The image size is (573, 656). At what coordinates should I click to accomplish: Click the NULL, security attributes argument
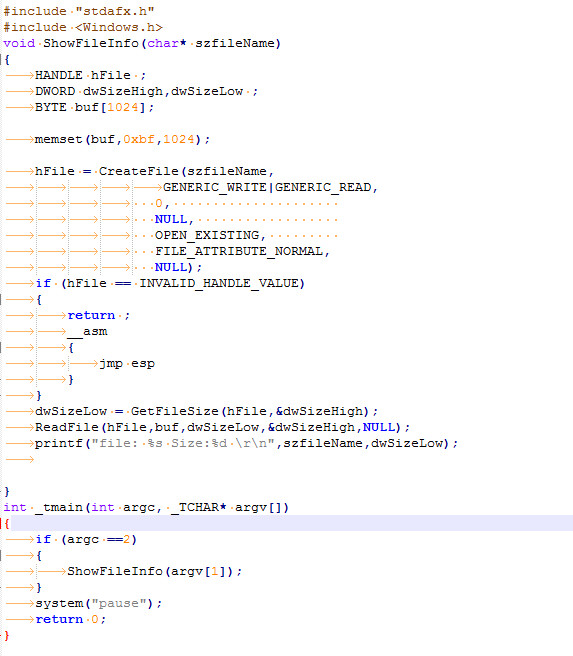pyautogui.click(x=174, y=219)
